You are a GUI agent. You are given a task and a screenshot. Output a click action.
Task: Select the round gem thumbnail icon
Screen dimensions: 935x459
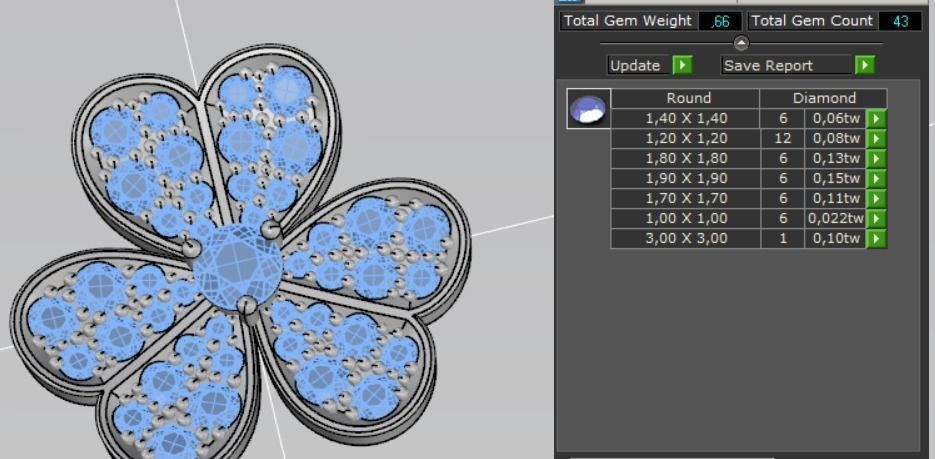point(589,109)
